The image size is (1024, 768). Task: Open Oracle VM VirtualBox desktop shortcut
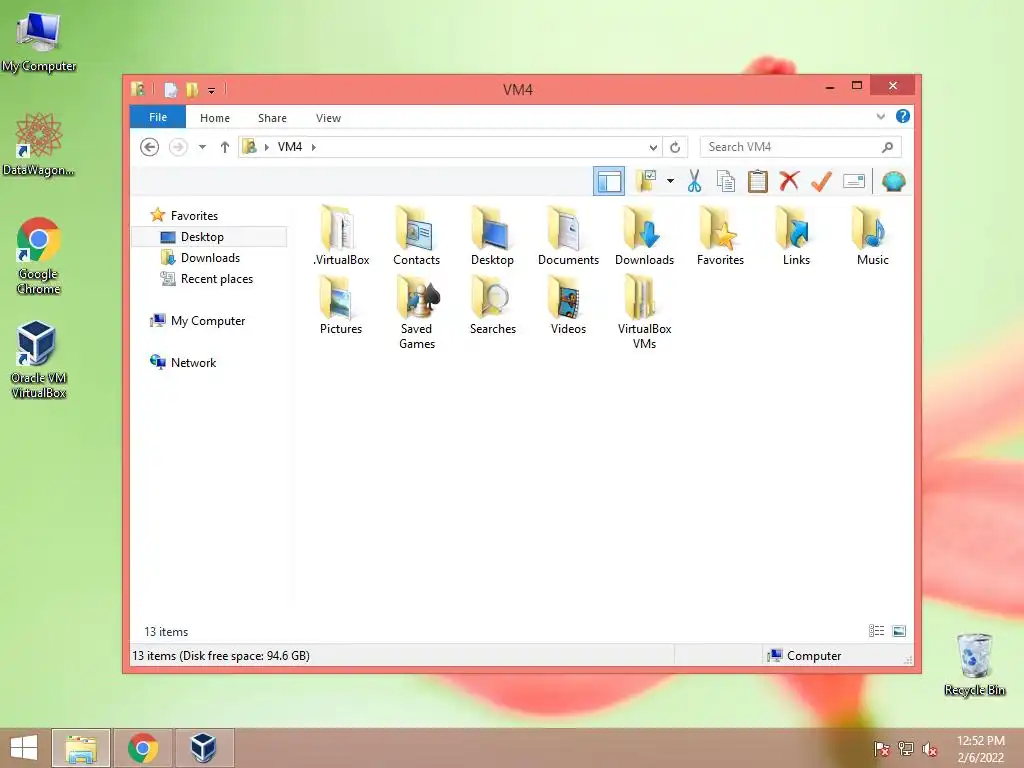[39, 359]
